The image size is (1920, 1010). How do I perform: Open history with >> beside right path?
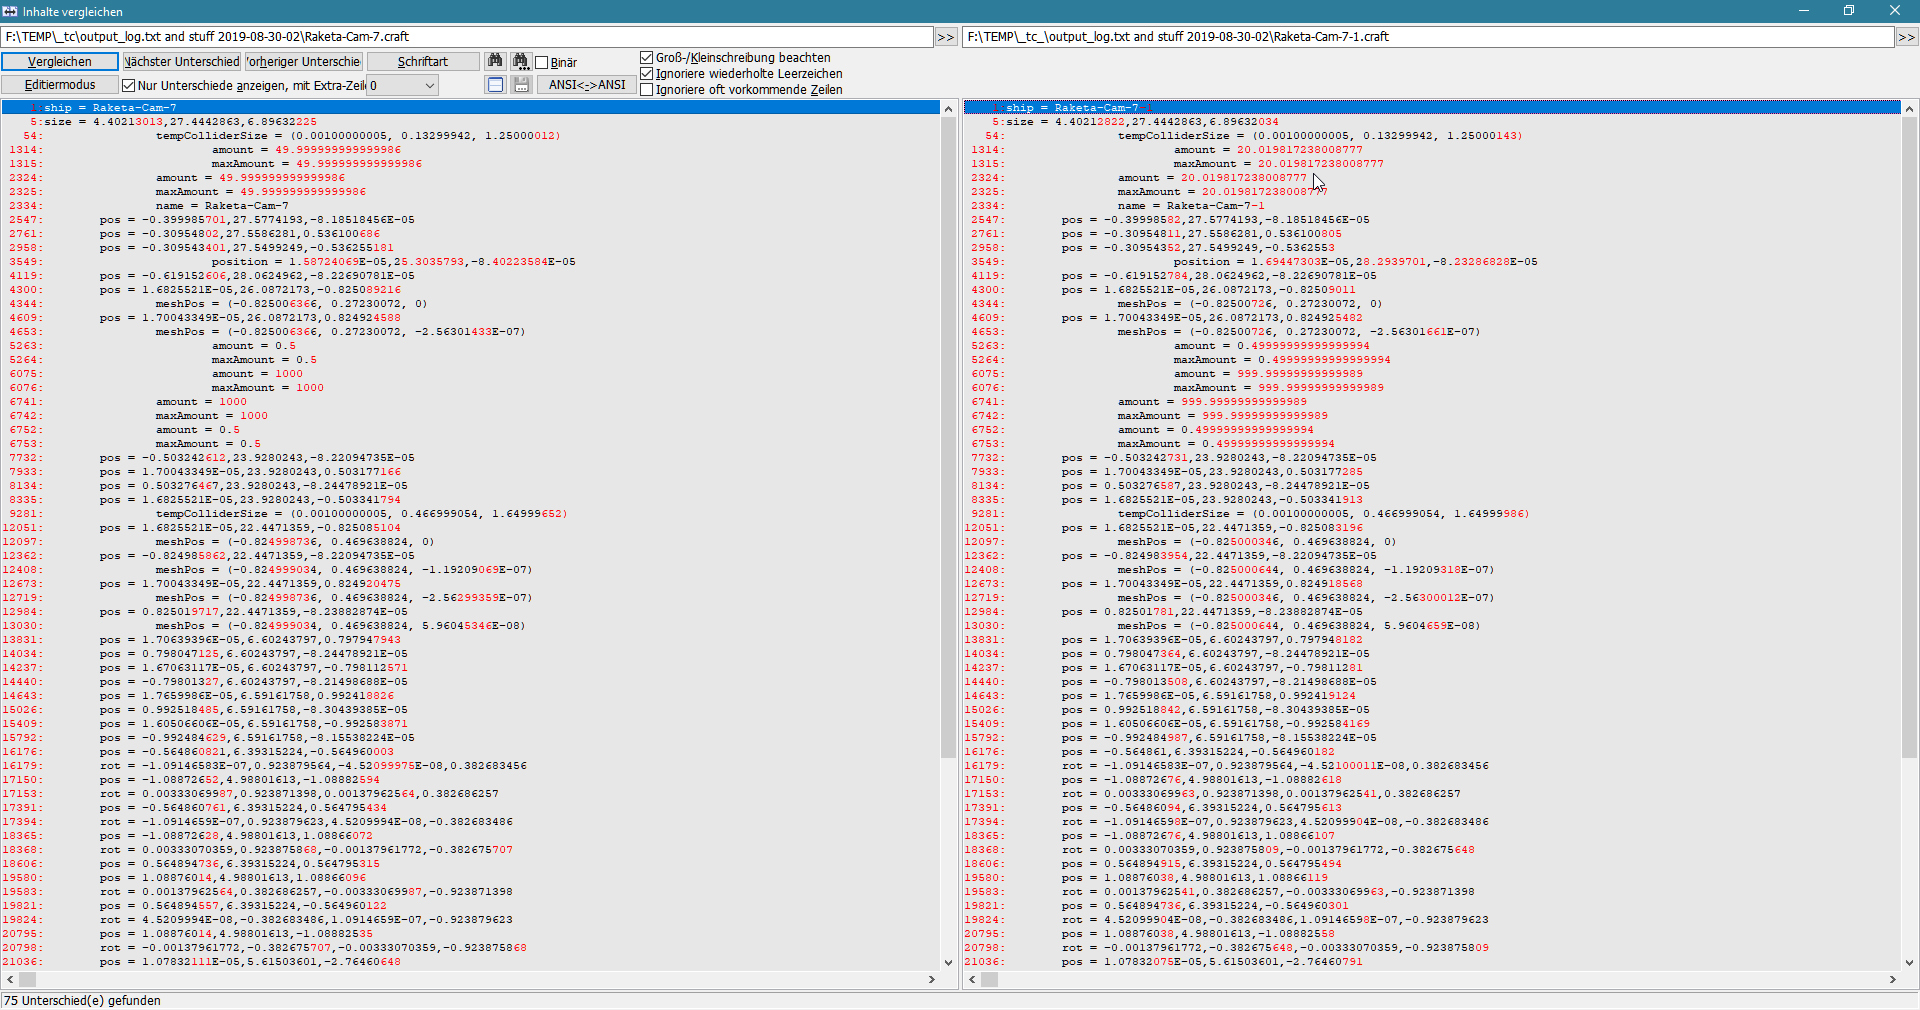pos(1907,36)
